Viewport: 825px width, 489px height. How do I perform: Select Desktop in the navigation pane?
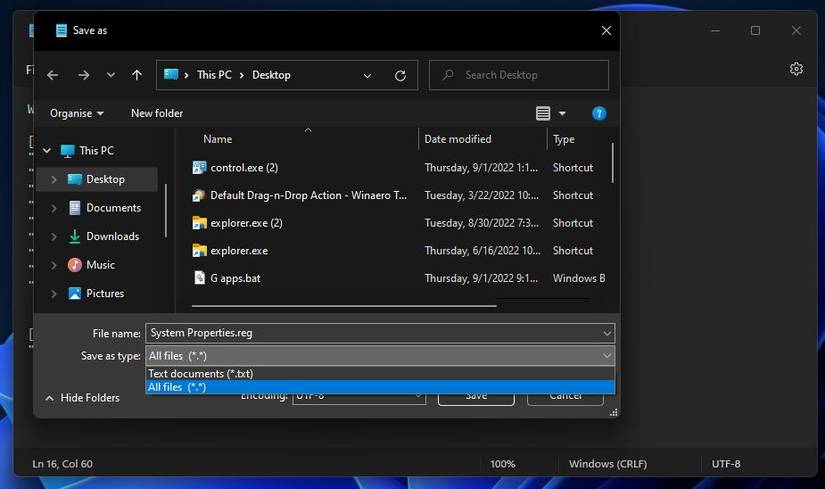coord(105,179)
